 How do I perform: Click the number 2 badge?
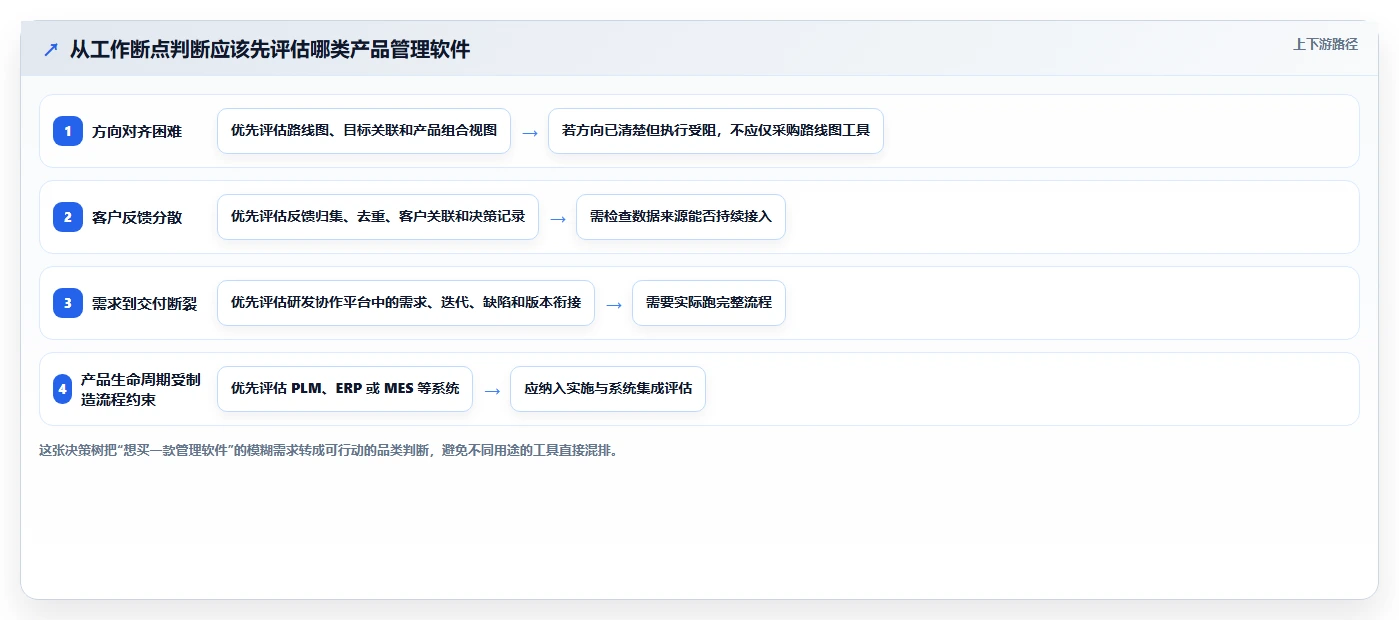(x=68, y=217)
